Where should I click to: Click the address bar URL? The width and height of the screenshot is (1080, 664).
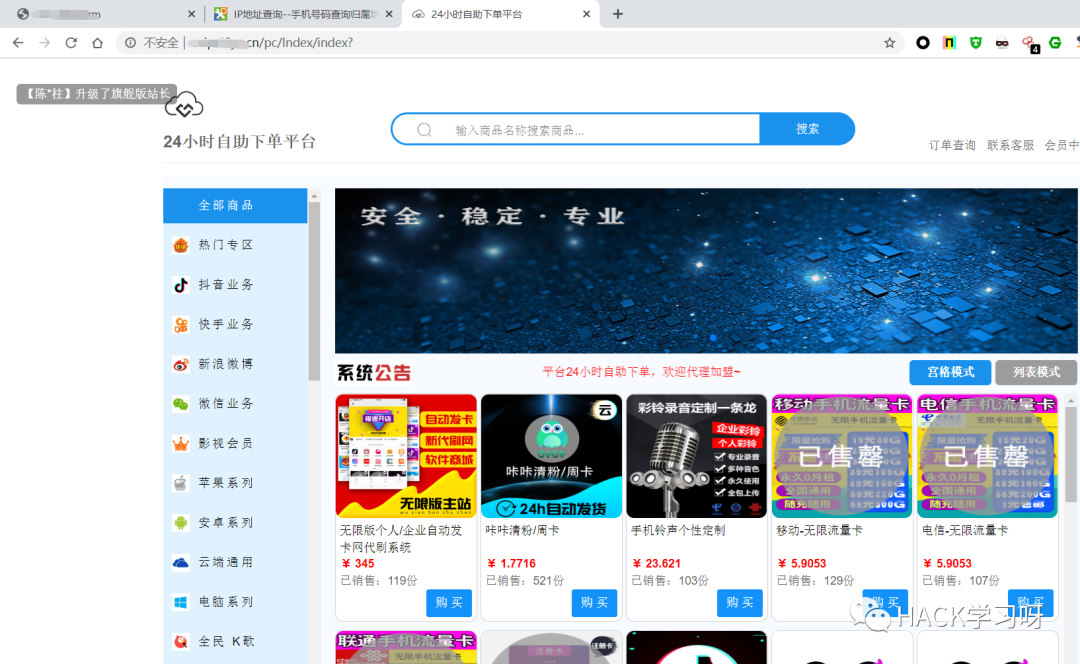point(271,43)
